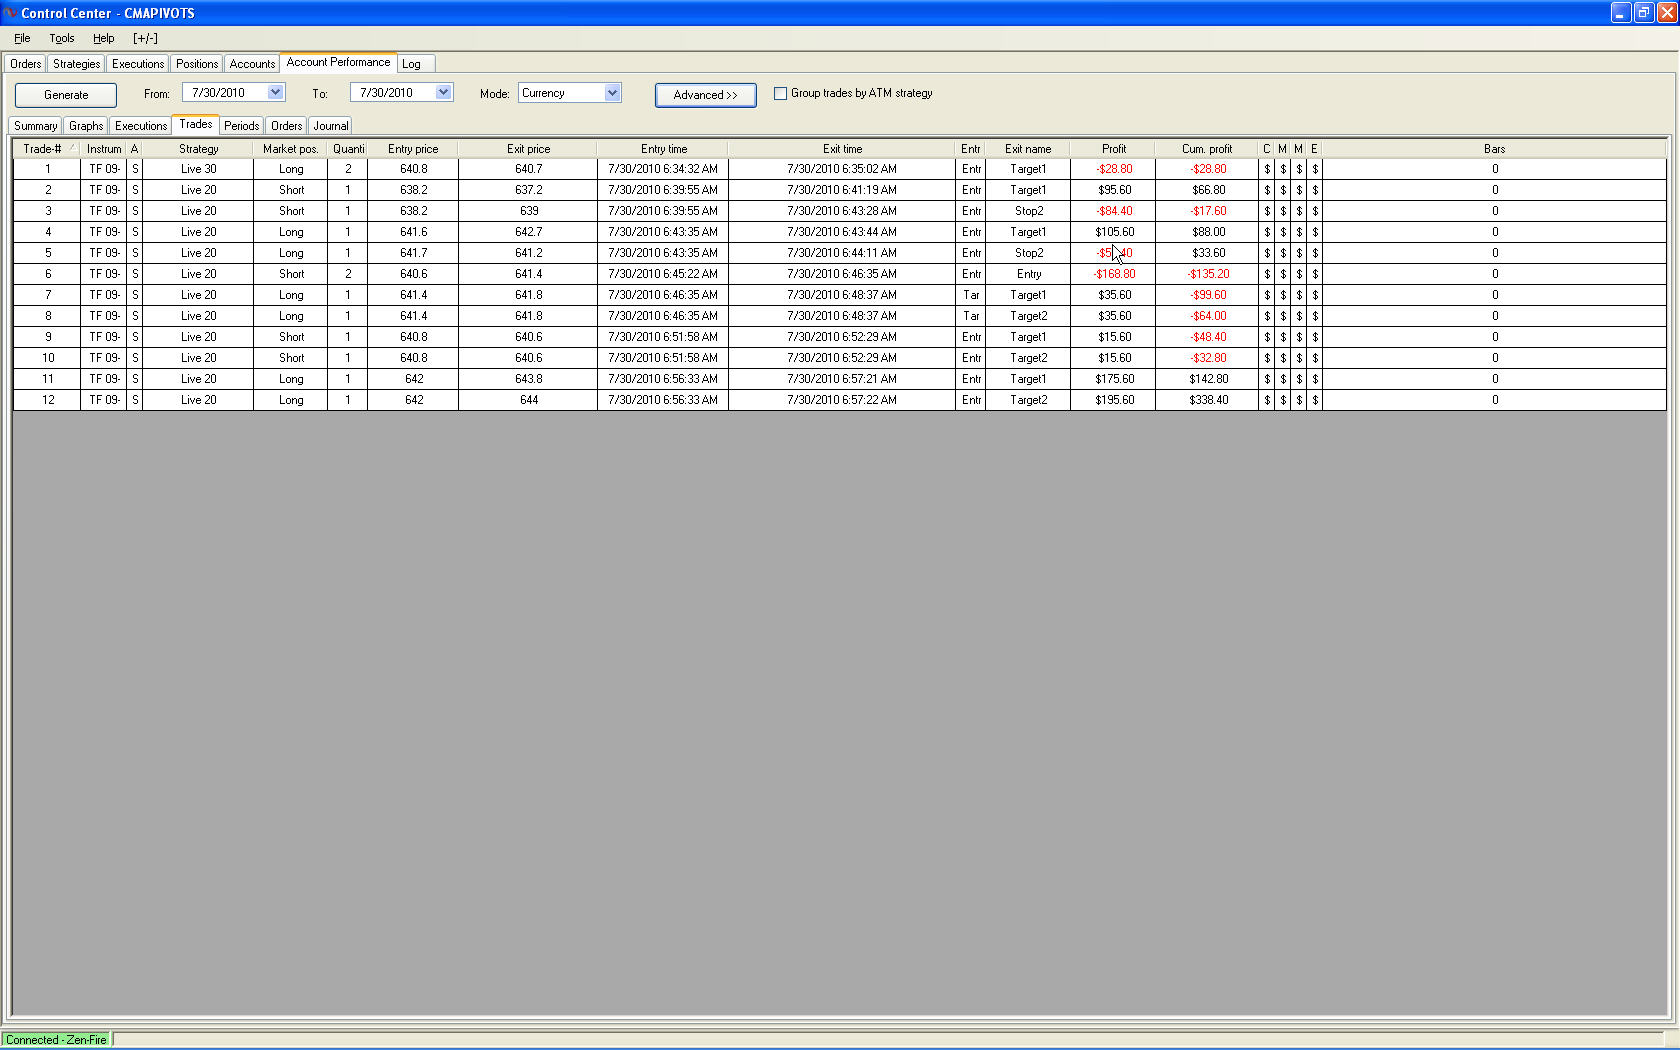Click Connected - Zen-Fire status indicator
The image size is (1680, 1050).
(x=57, y=1040)
